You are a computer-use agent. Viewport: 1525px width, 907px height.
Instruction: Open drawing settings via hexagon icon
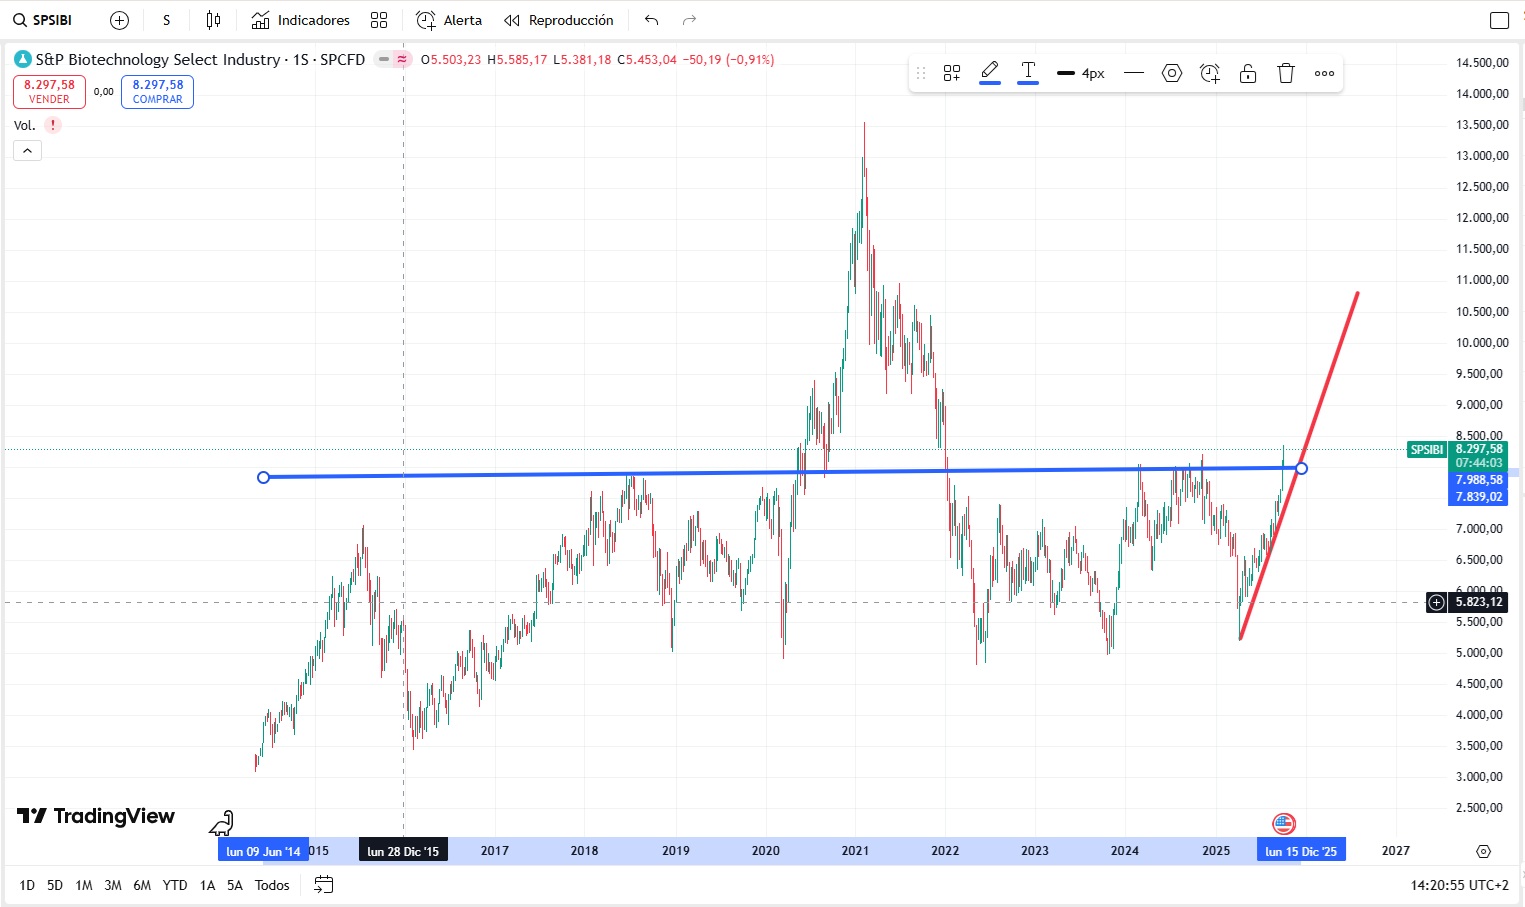[1171, 72]
